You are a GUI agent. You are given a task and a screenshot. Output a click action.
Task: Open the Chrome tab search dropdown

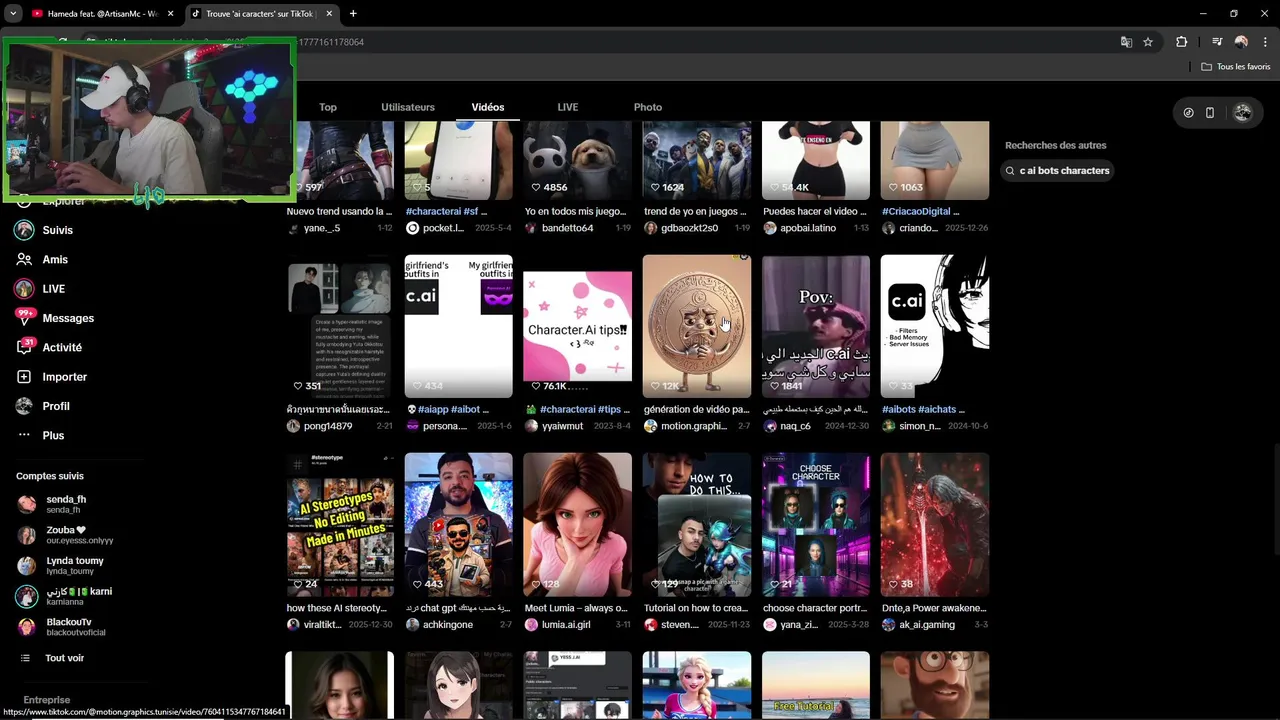point(13,14)
